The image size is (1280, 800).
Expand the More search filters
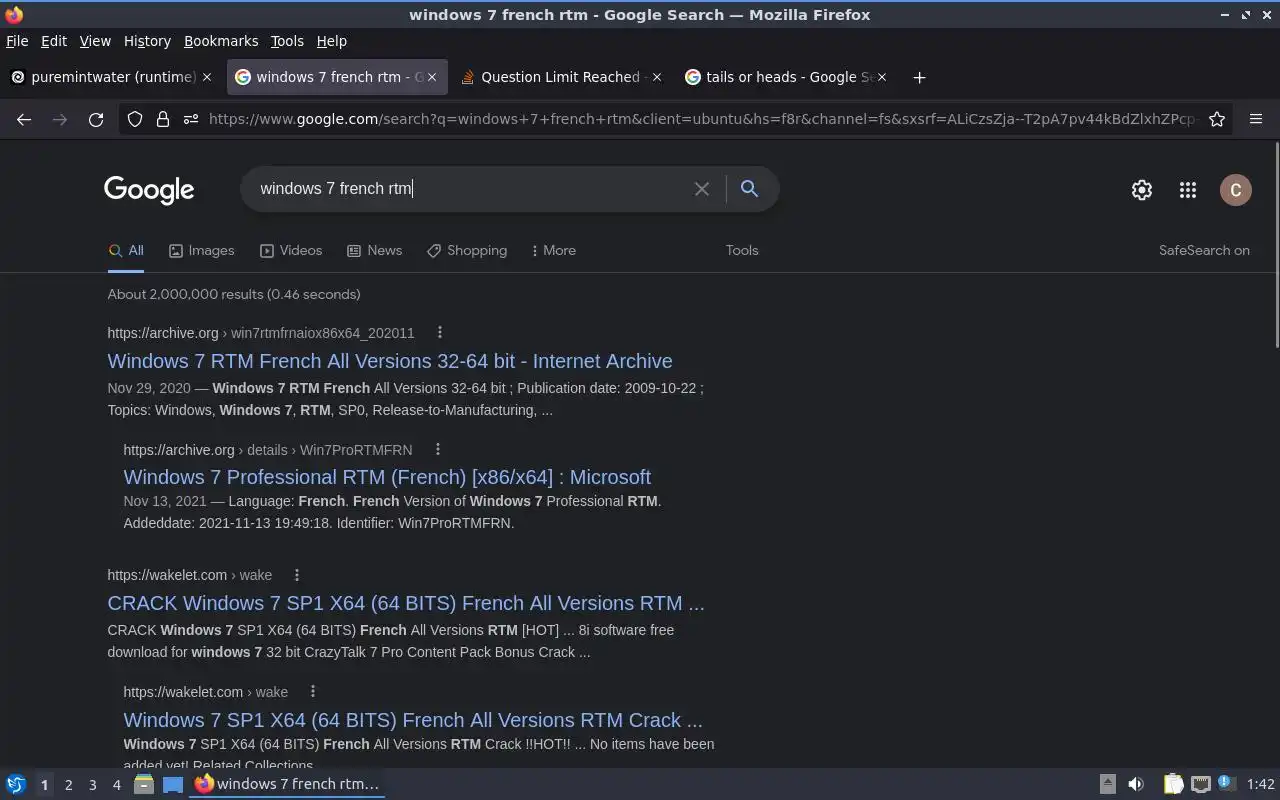tap(553, 250)
